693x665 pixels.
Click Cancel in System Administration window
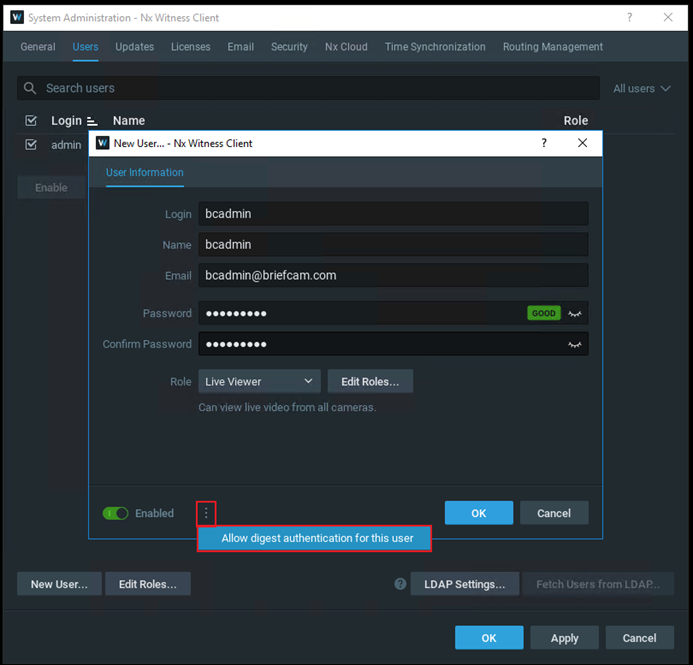coord(640,638)
